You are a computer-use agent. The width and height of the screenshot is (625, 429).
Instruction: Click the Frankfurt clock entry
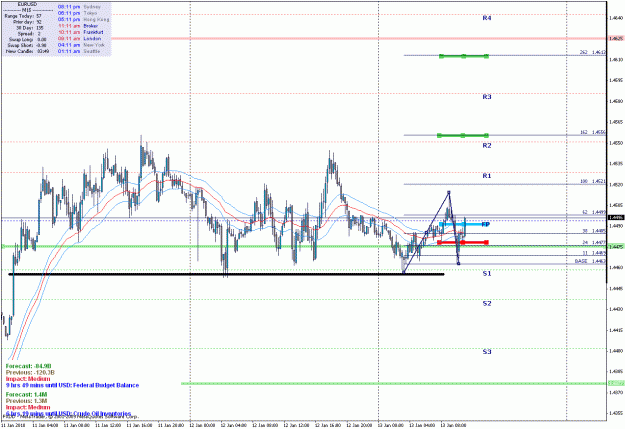(81, 32)
